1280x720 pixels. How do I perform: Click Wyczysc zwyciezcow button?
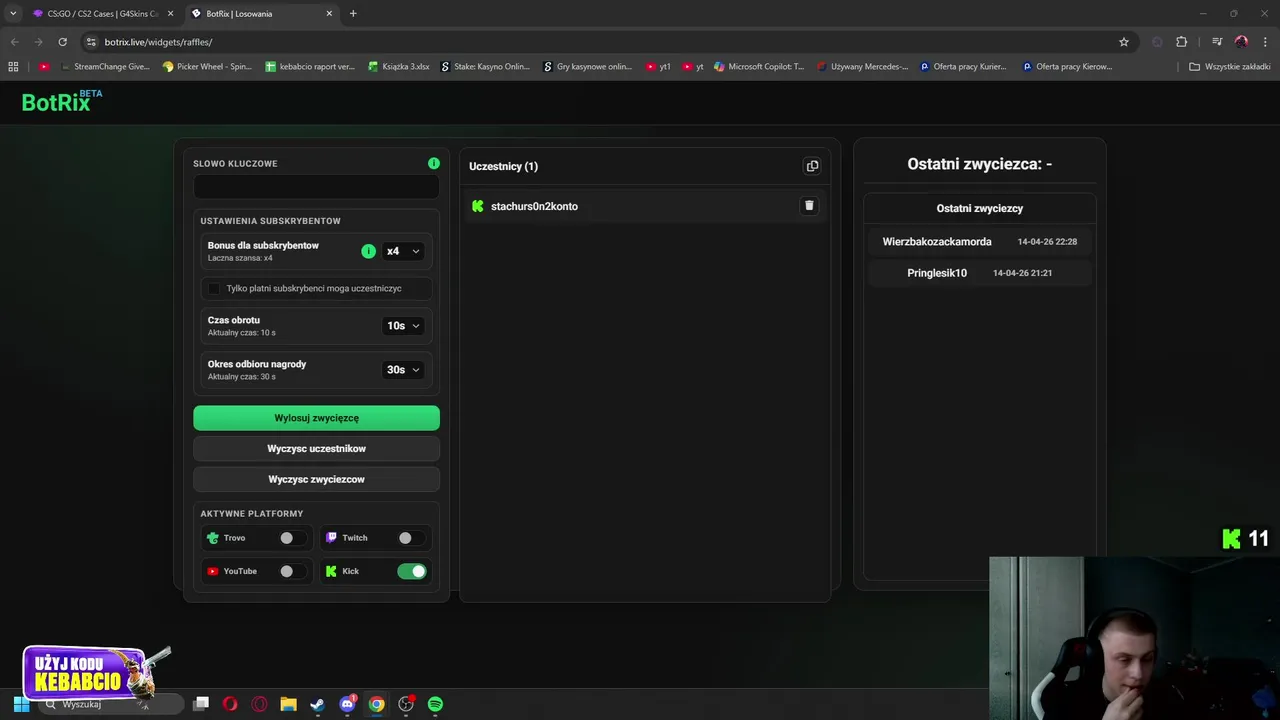click(x=316, y=479)
